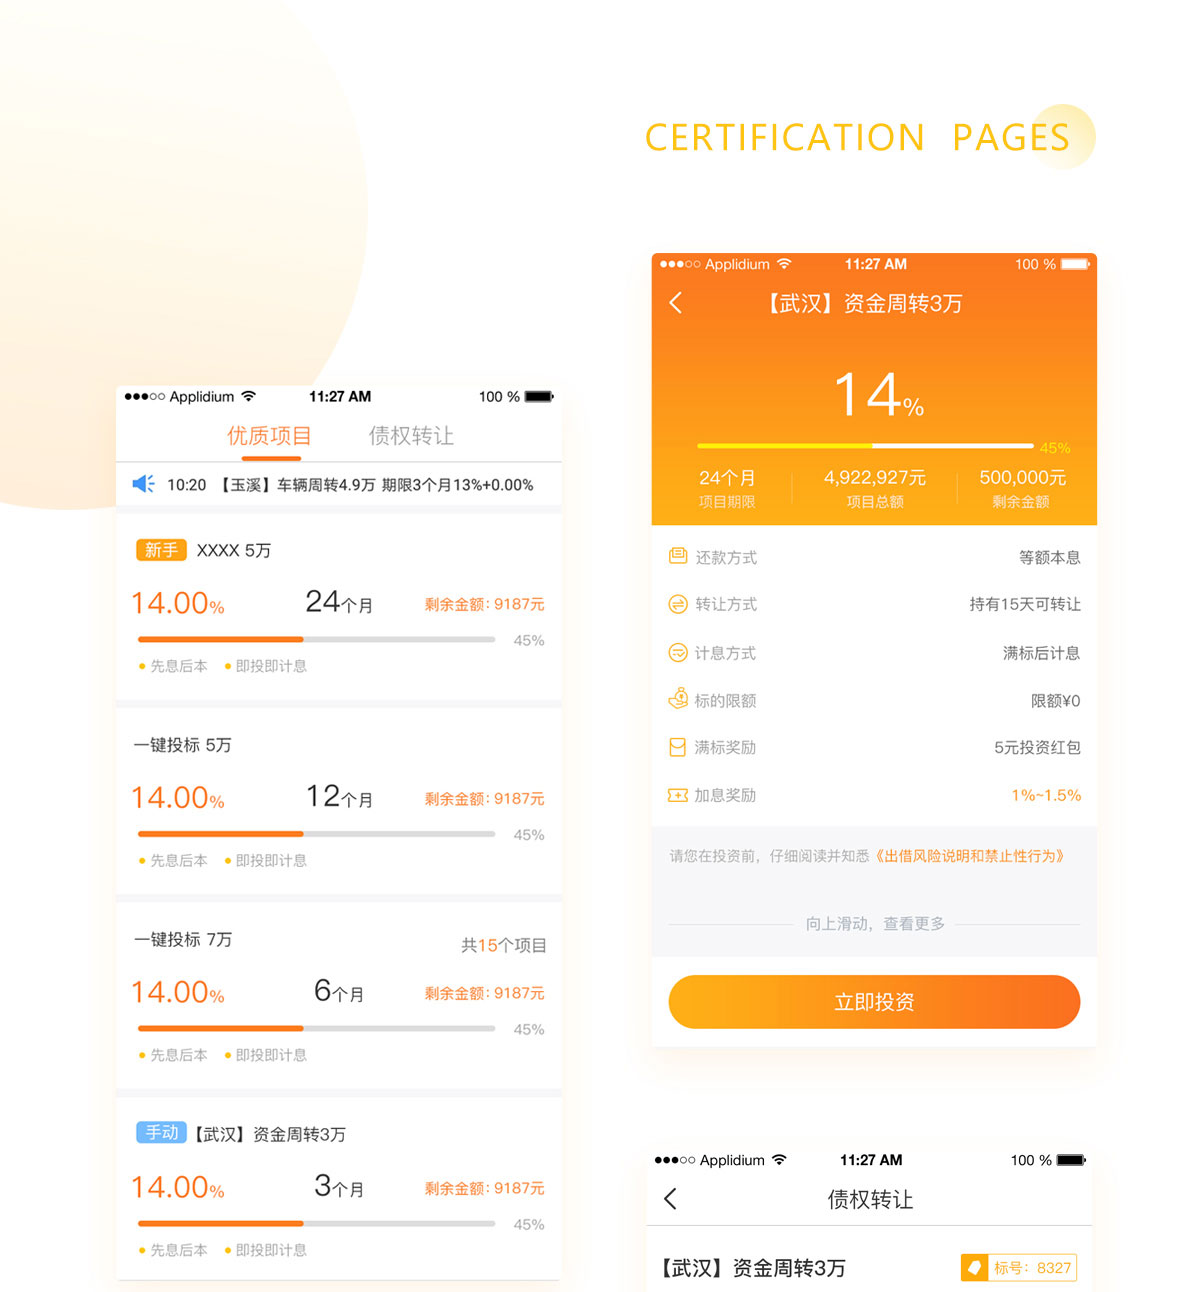The width and height of the screenshot is (1200, 1292).
Task: Tap the 手动 label badge
Action: click(161, 1133)
